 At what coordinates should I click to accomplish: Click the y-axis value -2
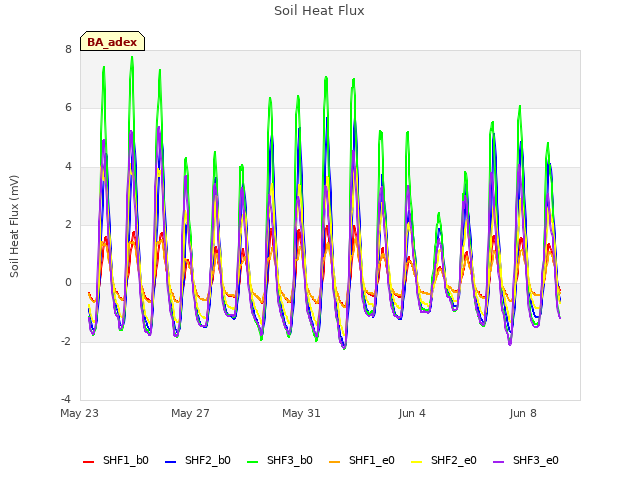point(66,341)
